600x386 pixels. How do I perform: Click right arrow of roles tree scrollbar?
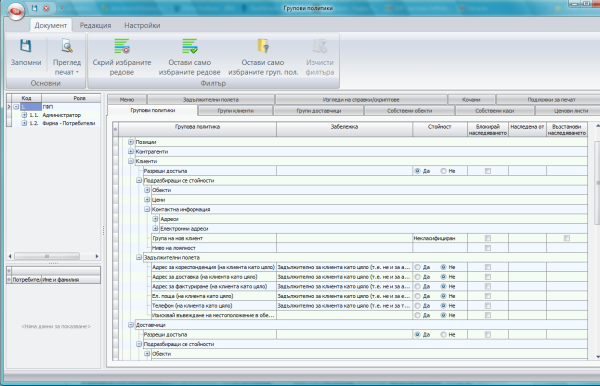click(x=97, y=256)
